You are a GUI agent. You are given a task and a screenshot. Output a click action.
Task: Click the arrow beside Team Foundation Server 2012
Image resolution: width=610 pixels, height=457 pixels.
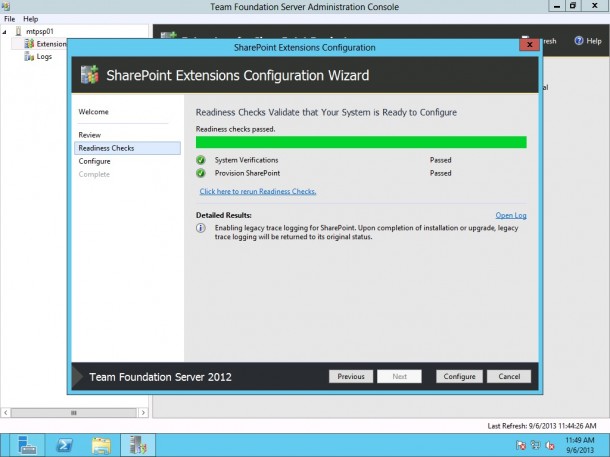[78, 376]
